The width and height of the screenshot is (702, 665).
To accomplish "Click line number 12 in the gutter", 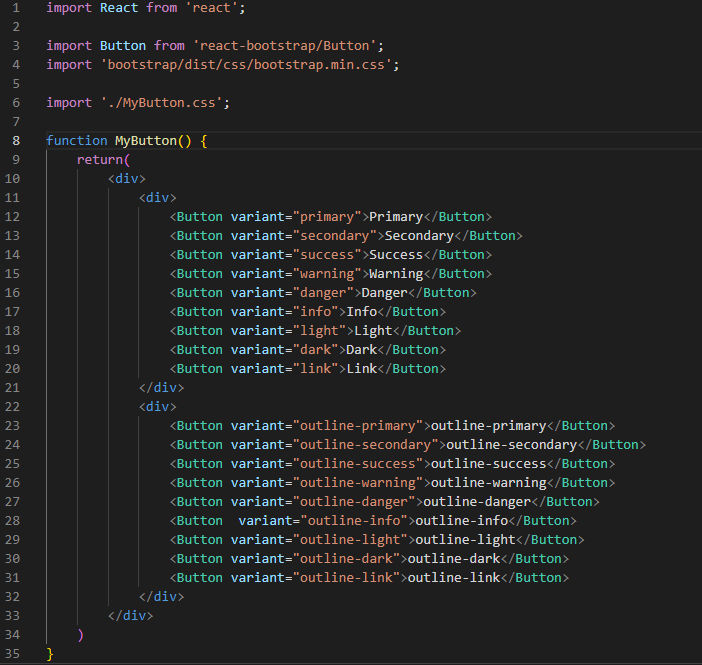I will point(12,217).
